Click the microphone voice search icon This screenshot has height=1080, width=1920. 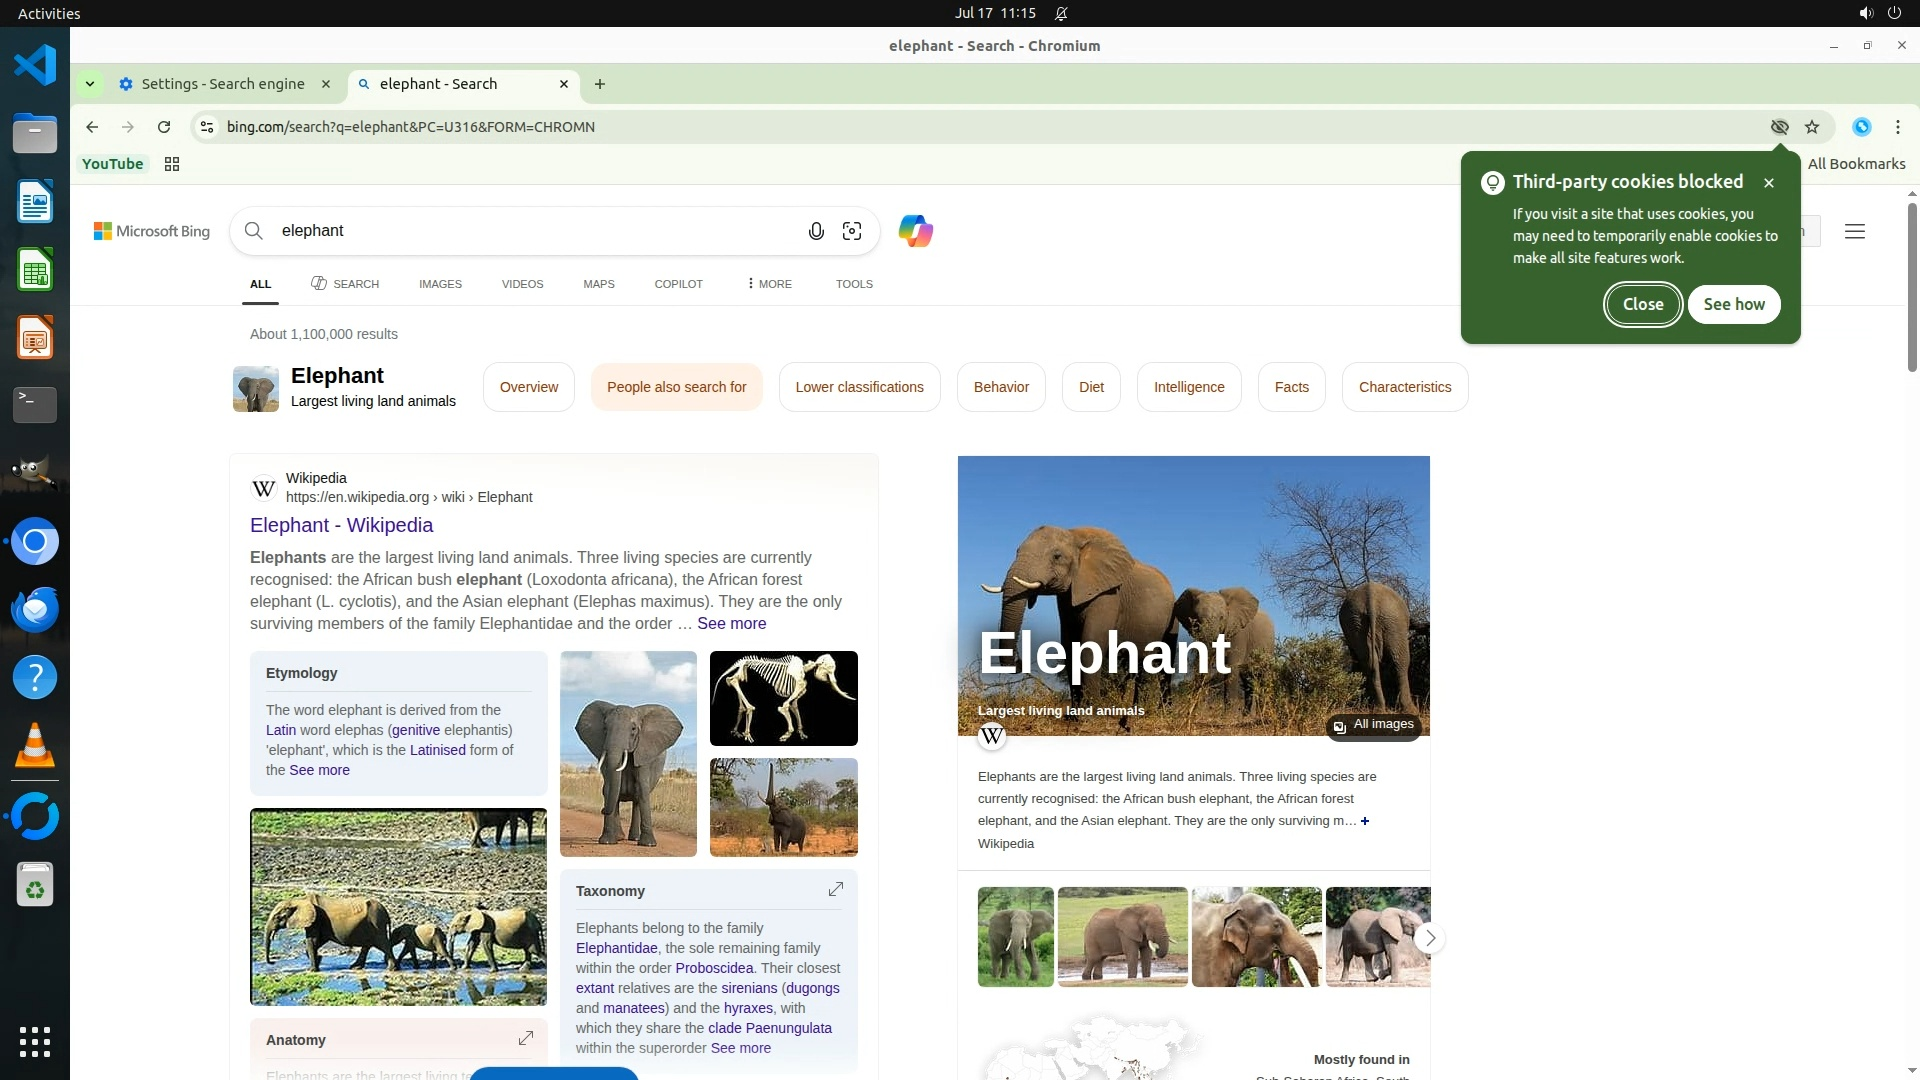point(816,231)
